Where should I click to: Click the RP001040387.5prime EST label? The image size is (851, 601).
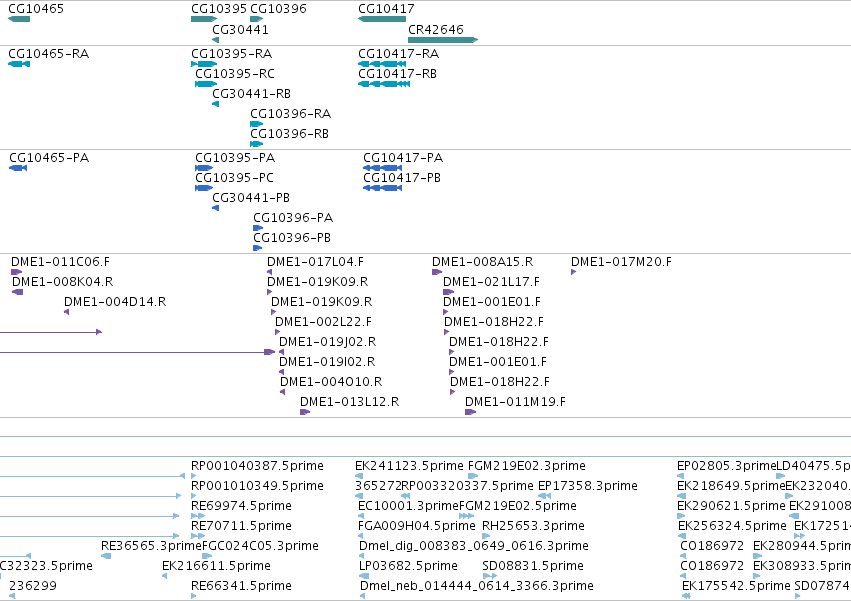click(257, 466)
